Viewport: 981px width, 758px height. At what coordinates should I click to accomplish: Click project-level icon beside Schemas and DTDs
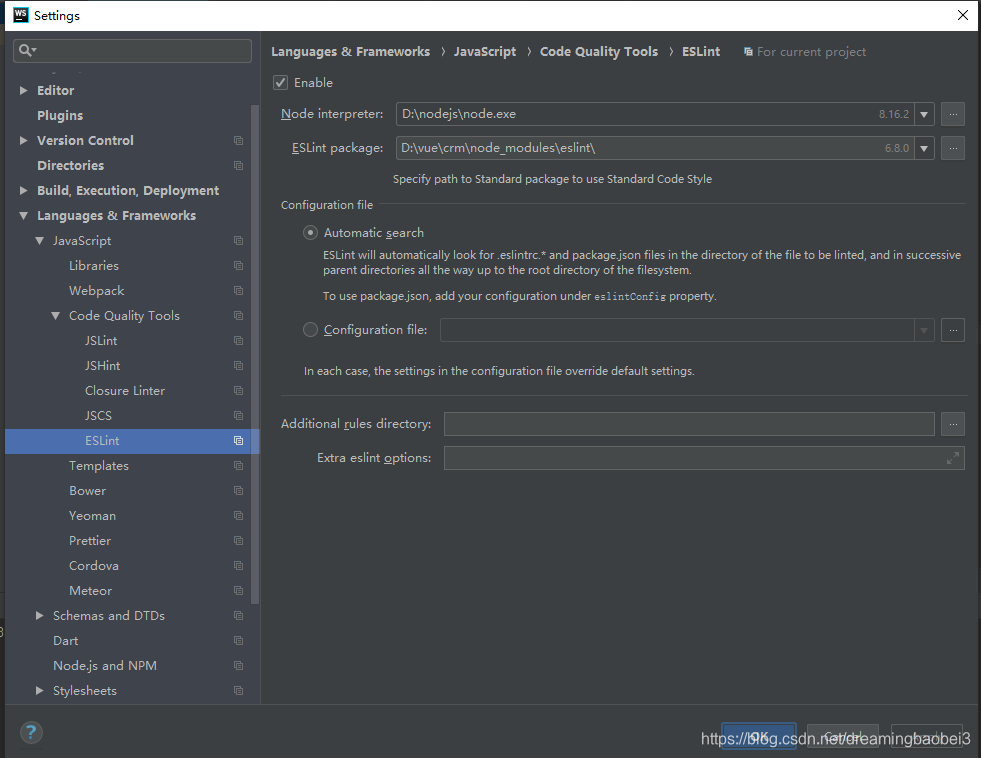(238, 615)
